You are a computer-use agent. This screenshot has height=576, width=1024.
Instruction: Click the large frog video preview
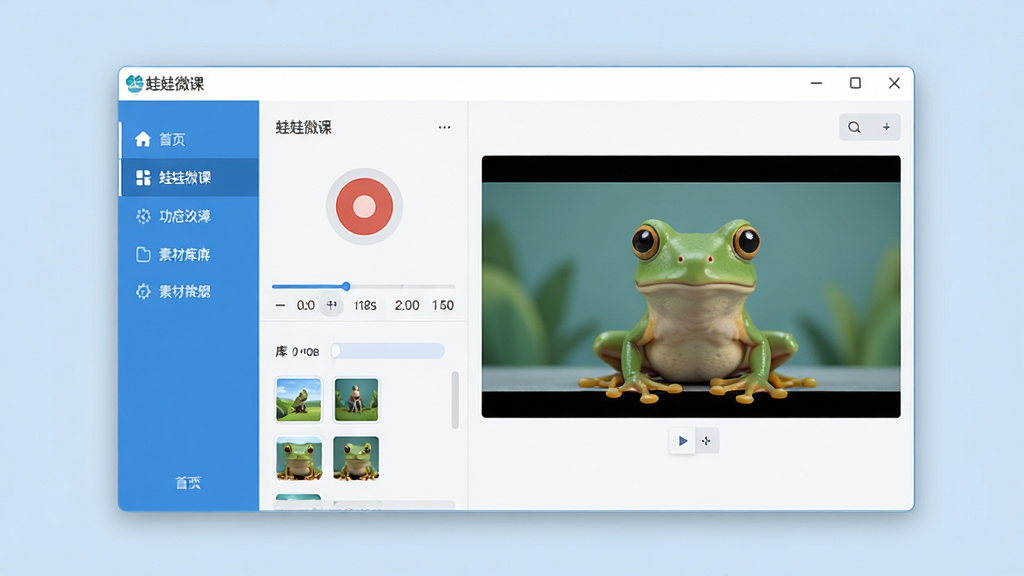691,287
